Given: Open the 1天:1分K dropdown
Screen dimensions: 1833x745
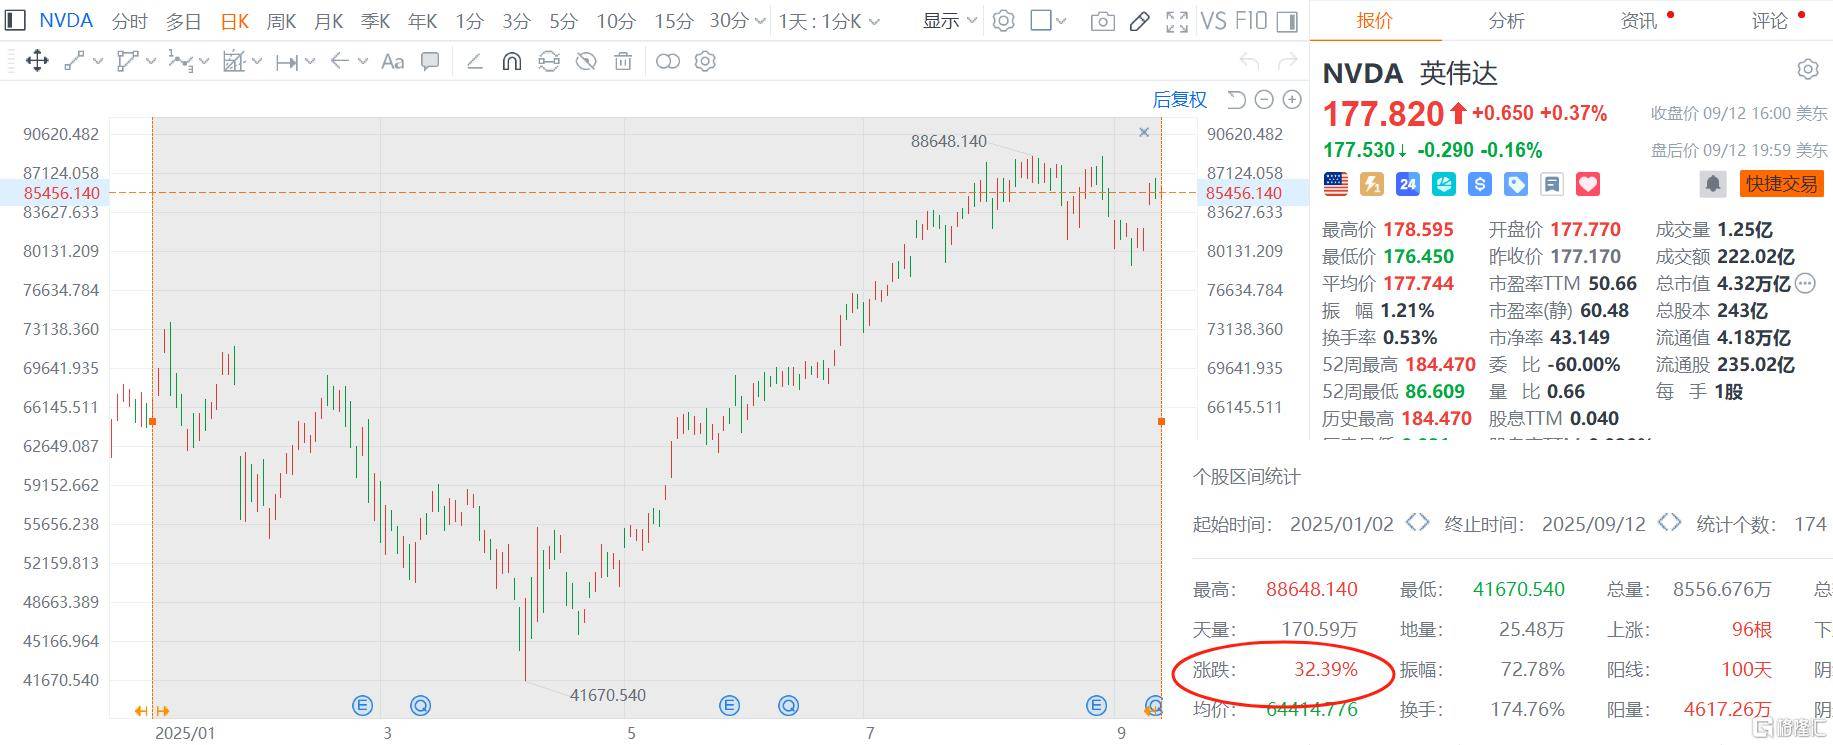Looking at the screenshot, I should (829, 21).
